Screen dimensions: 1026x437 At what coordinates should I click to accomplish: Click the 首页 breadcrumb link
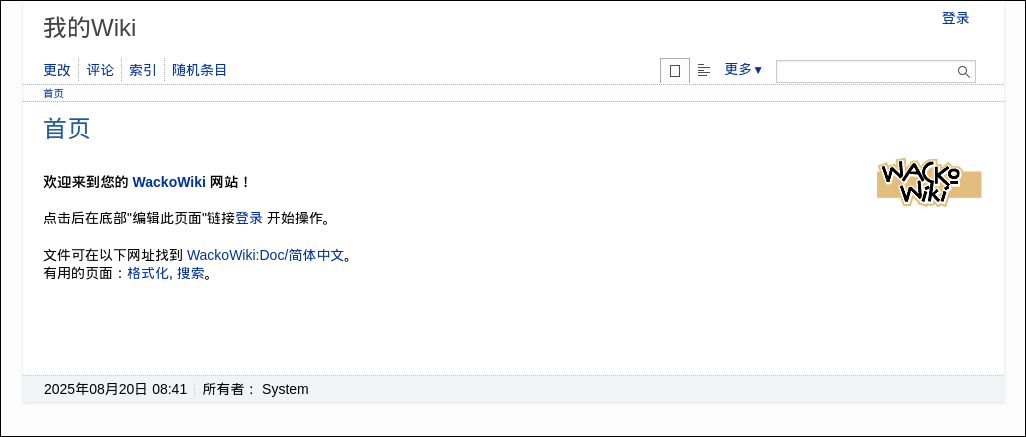[54, 94]
